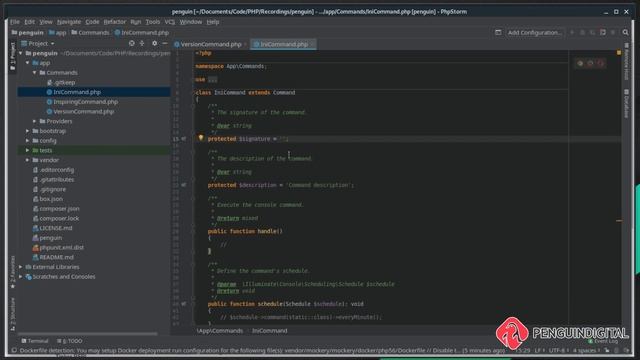640x360 pixels.
Task: Click the orange warning marker on editor scrollbar
Action: [619, 220]
